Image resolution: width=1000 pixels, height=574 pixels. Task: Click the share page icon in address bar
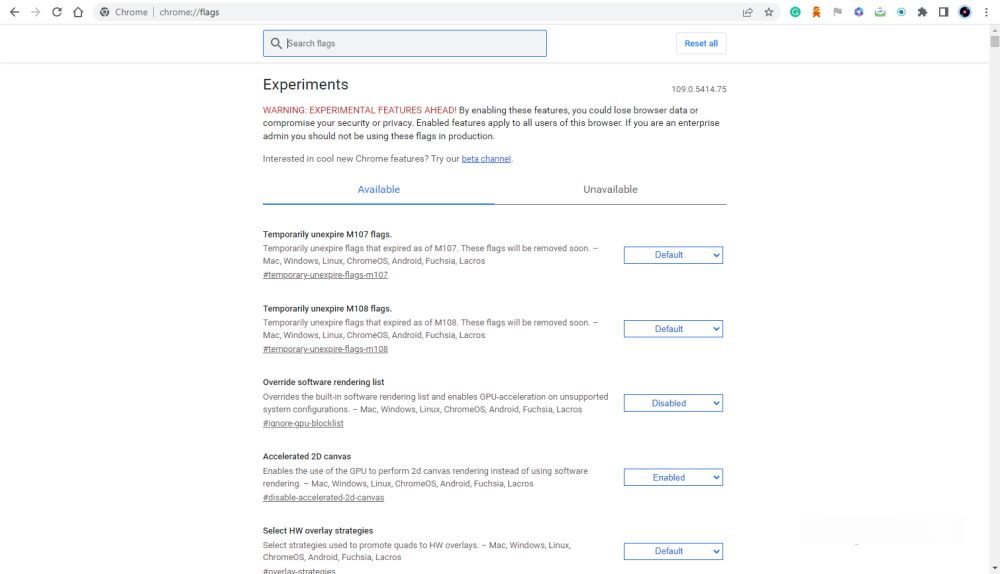coord(747,12)
